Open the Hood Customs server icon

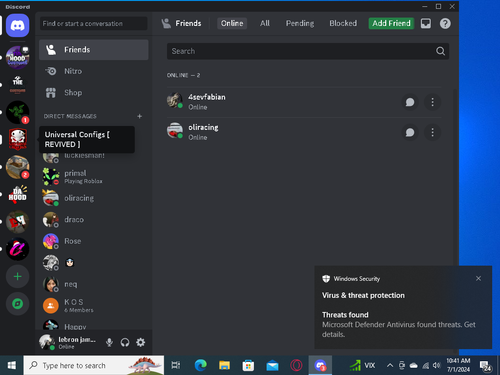tap(17, 57)
